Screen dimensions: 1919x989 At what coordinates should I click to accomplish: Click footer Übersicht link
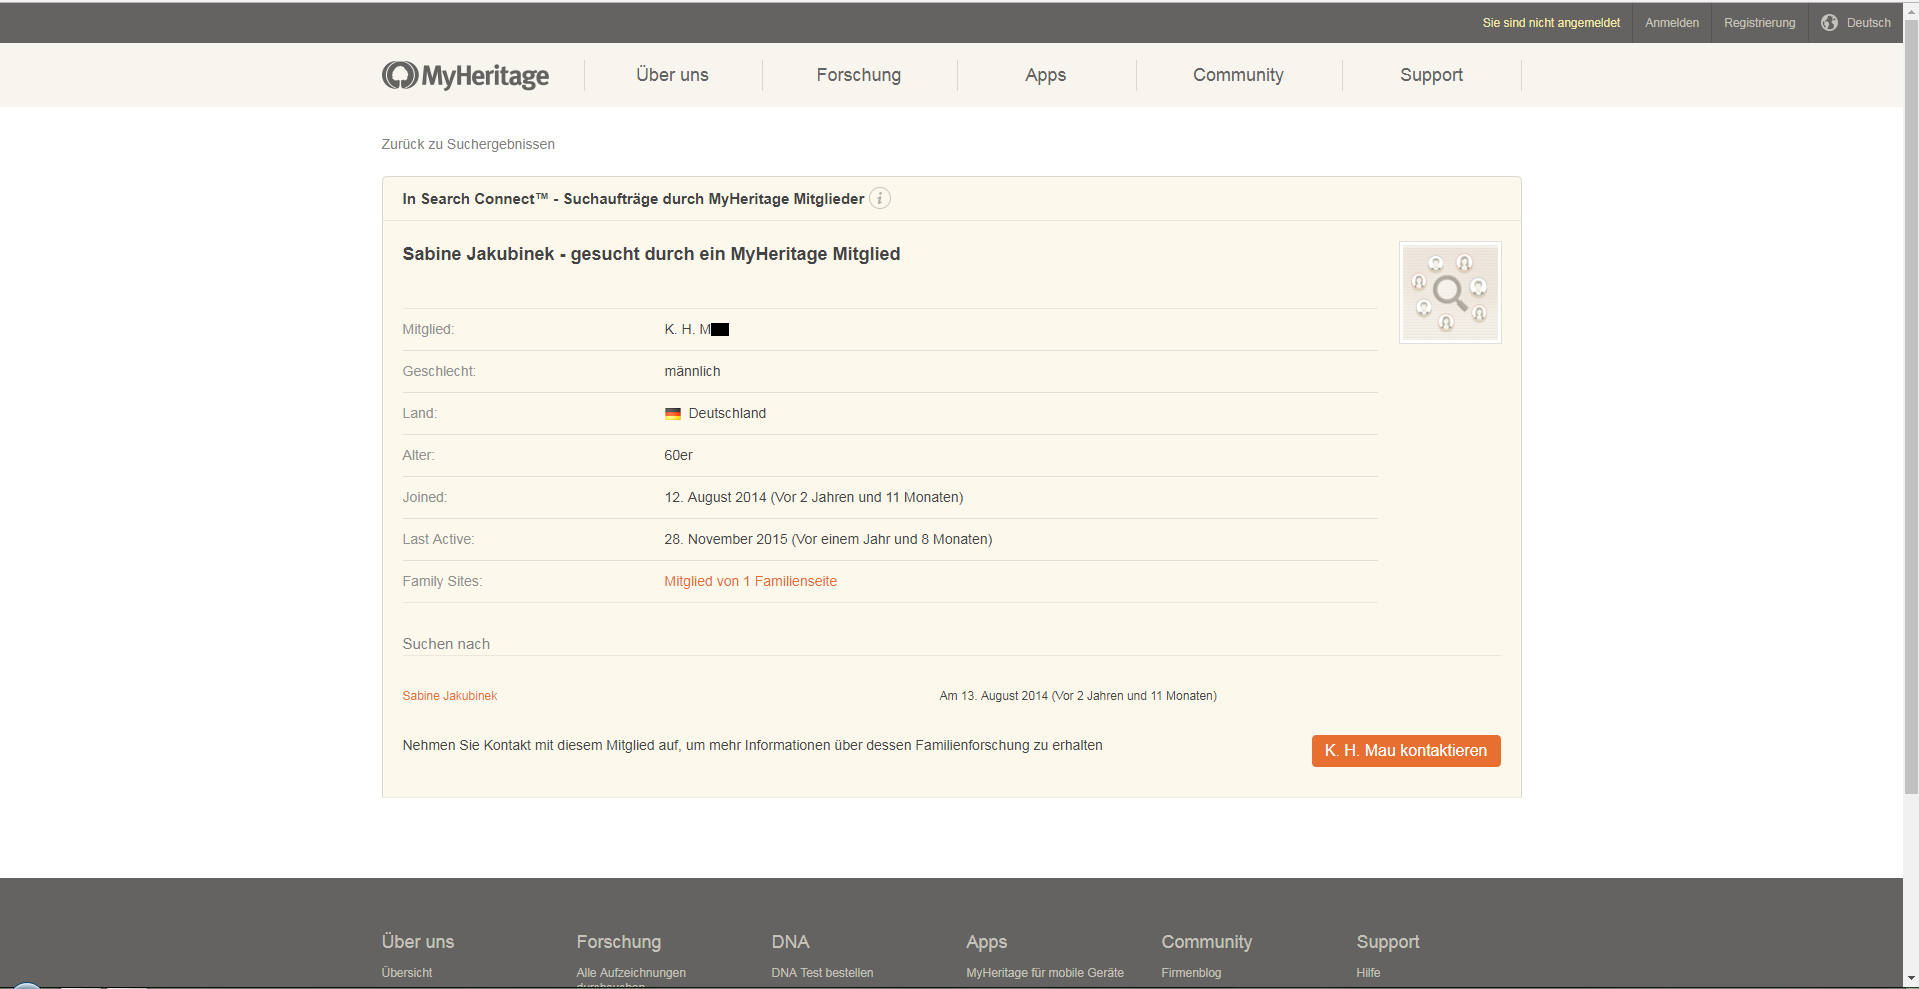click(407, 973)
